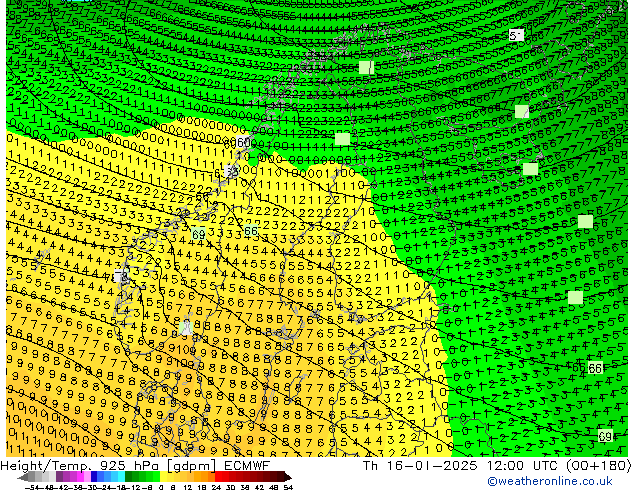
Task: Select the "(00+180)" forecast hour label
Action: click(x=598, y=465)
